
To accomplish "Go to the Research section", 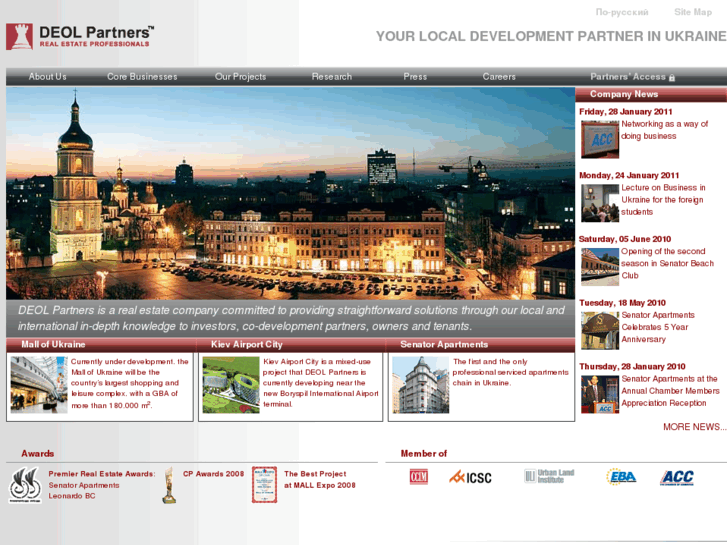I will [332, 77].
